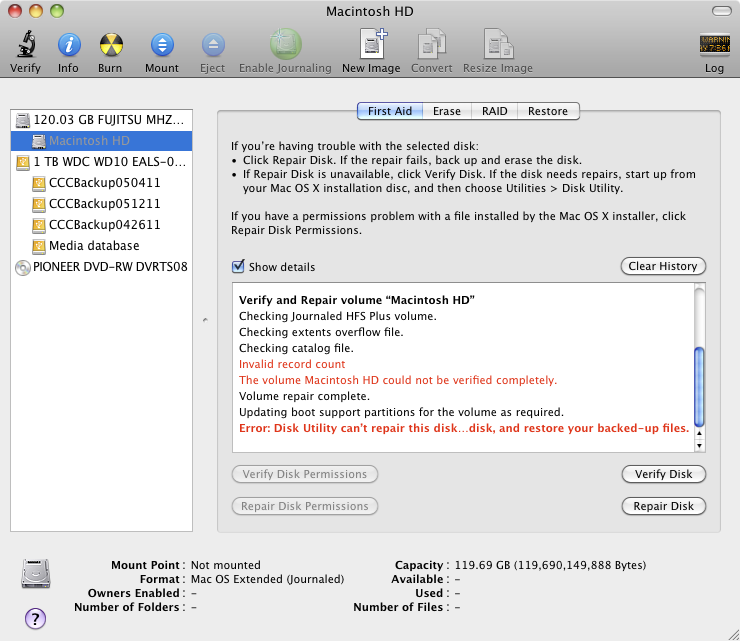The width and height of the screenshot is (740, 641).
Task: Select the Media database volume
Action: (101, 246)
